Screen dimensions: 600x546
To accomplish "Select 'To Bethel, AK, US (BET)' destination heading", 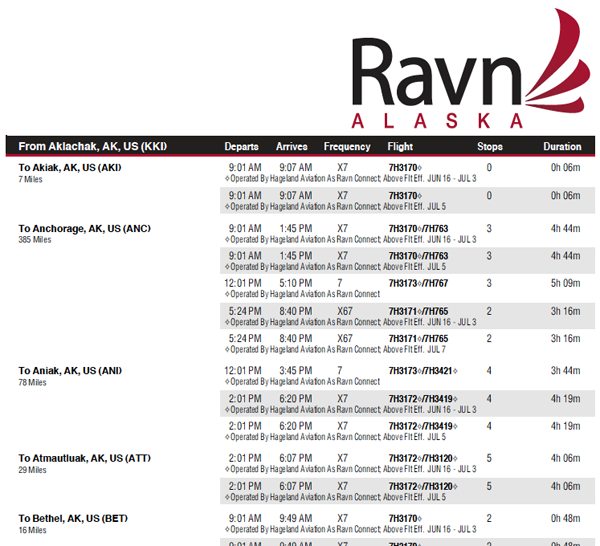I will point(73,518).
